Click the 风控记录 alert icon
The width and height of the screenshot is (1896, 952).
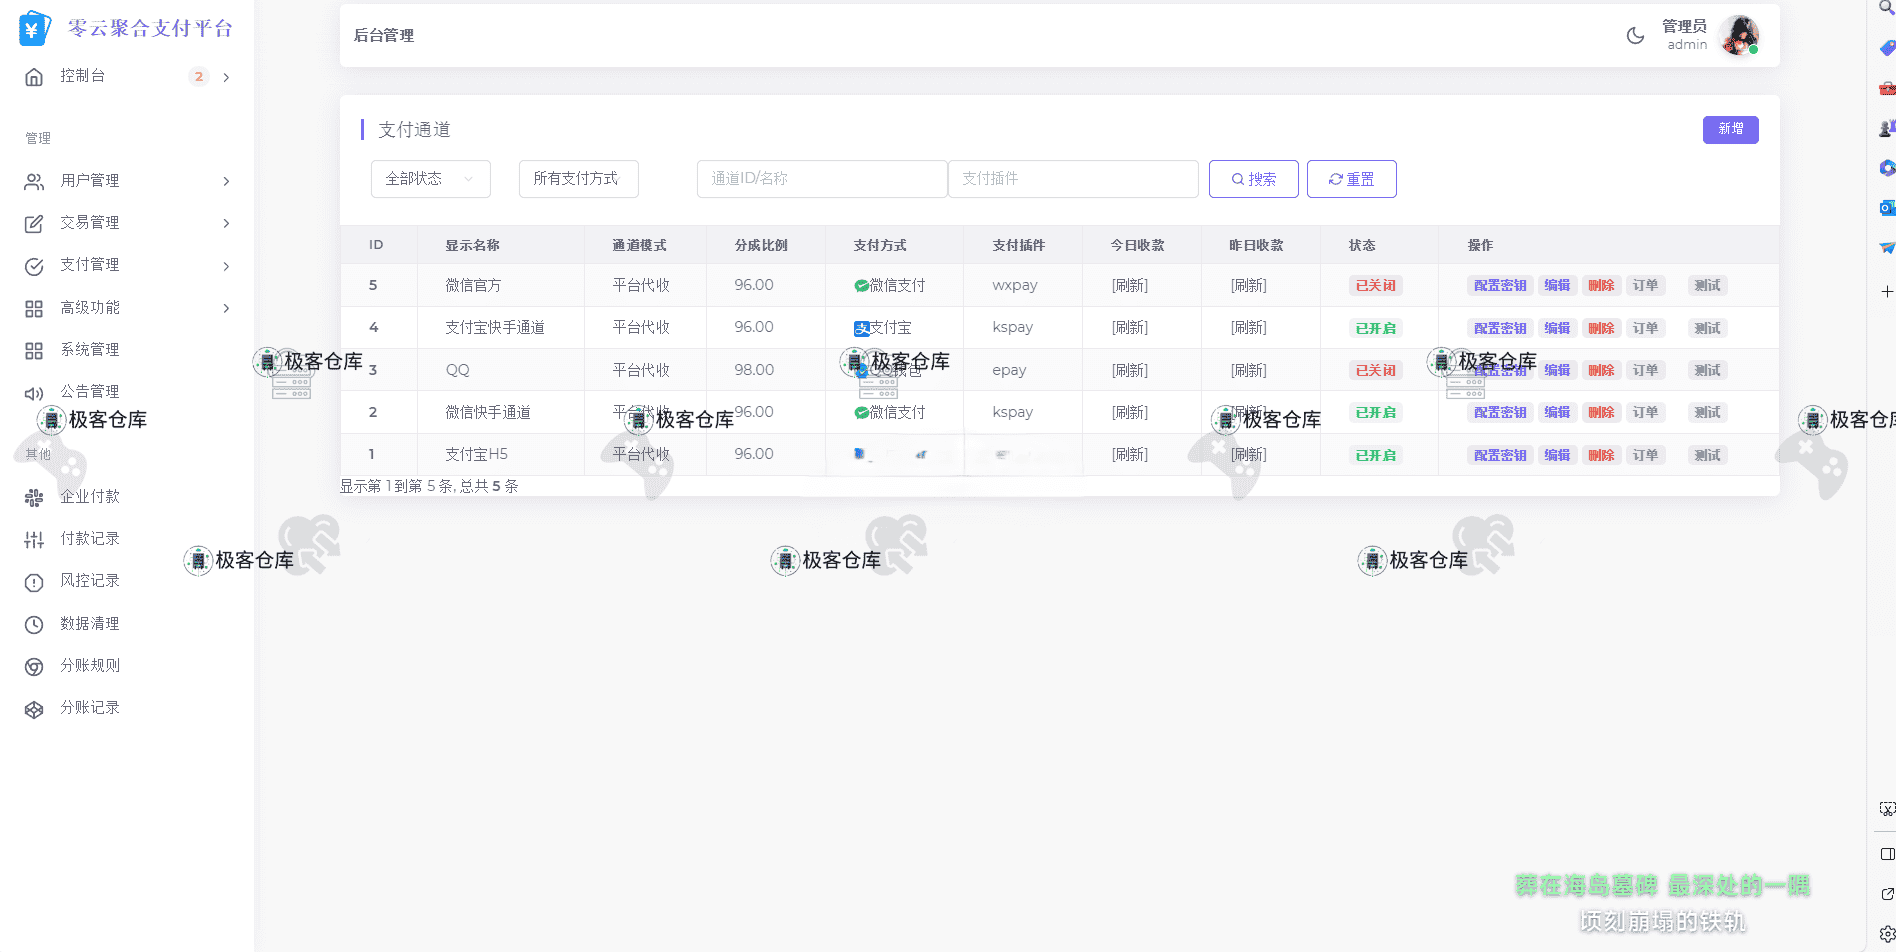(34, 582)
